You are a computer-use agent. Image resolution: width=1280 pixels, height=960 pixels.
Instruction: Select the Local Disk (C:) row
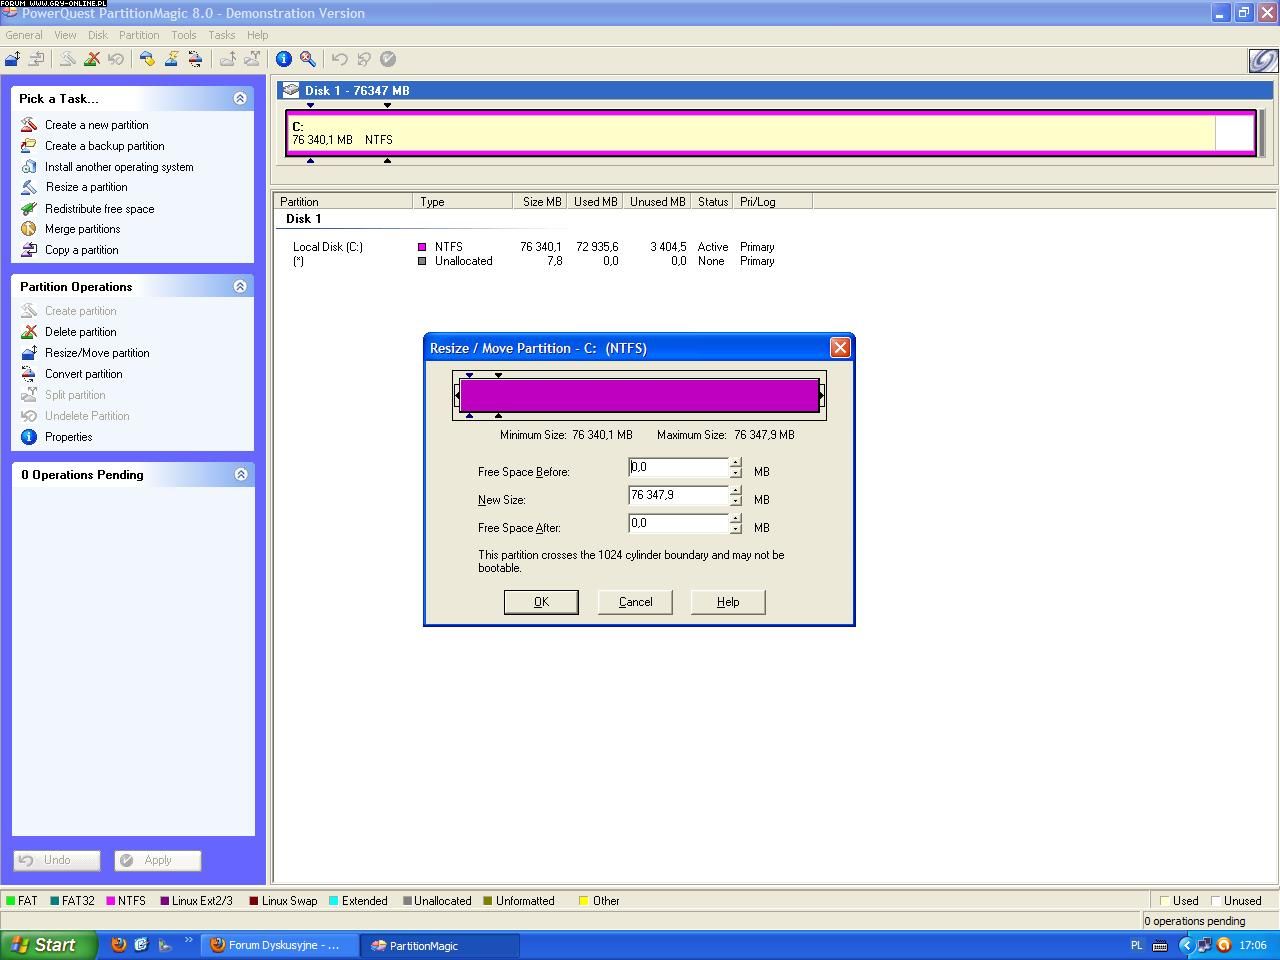point(534,247)
